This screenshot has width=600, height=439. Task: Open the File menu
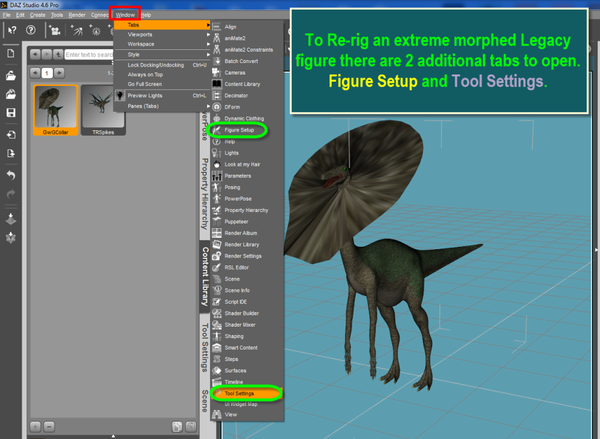pos(7,15)
